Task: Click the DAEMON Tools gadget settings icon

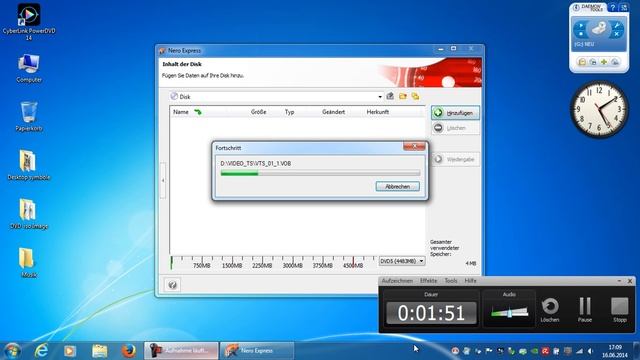Action: click(x=624, y=7)
